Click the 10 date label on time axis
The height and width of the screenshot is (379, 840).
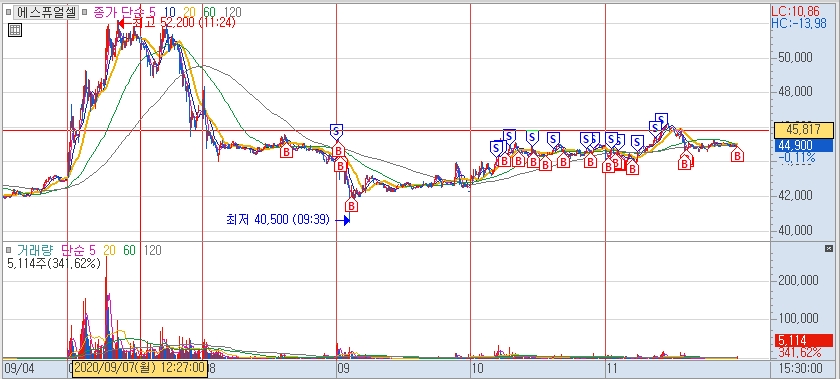(477, 368)
